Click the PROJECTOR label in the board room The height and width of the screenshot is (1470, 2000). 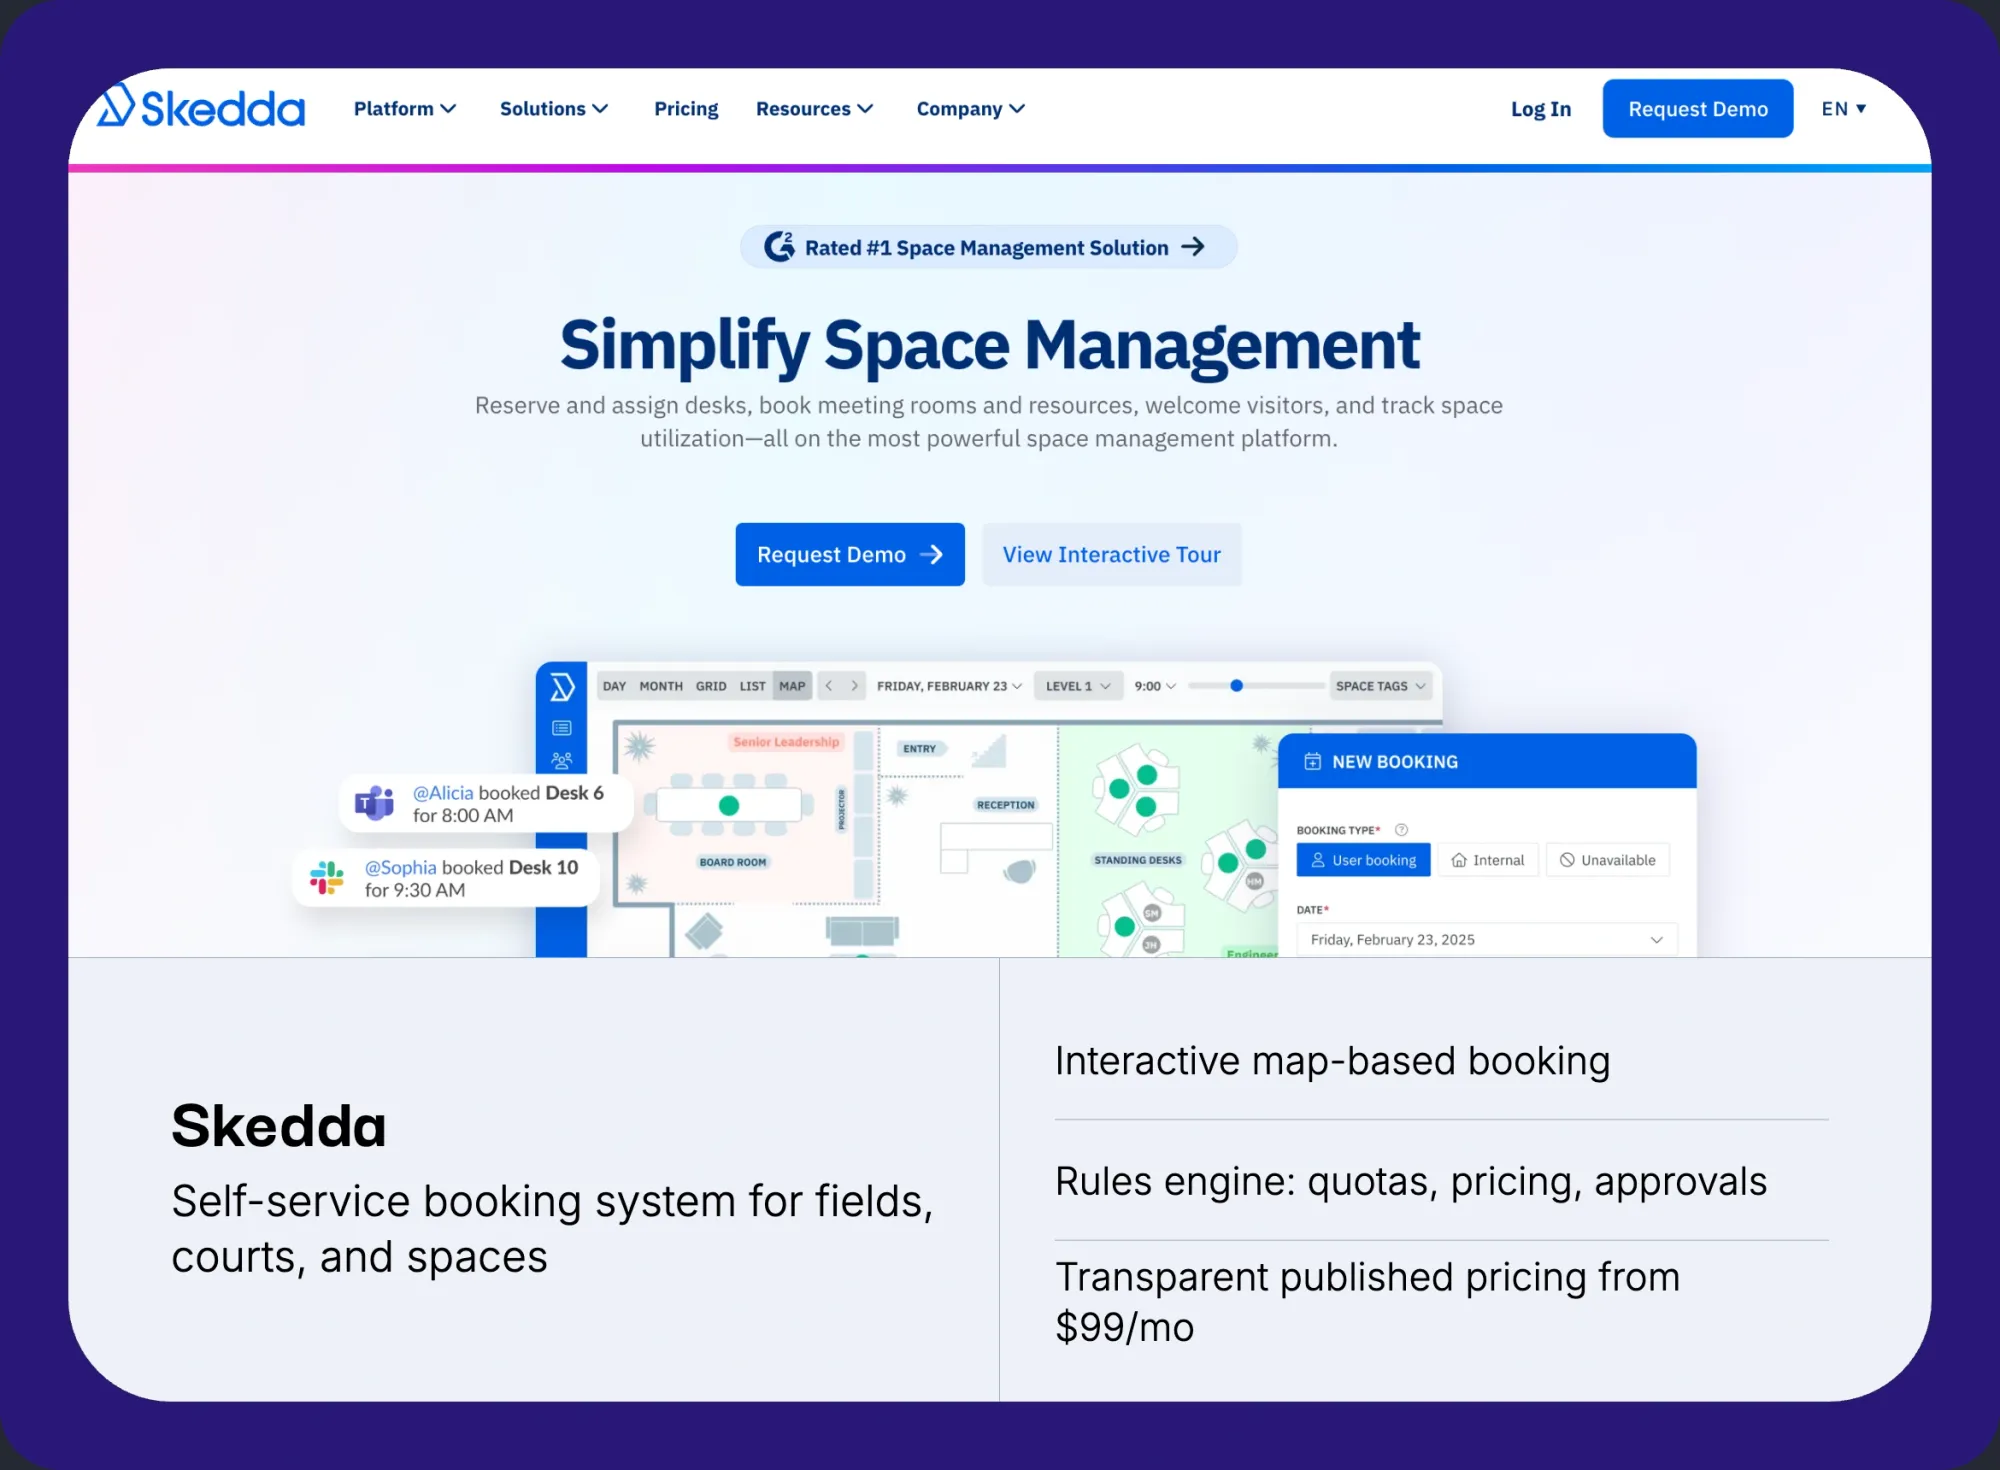click(x=841, y=808)
